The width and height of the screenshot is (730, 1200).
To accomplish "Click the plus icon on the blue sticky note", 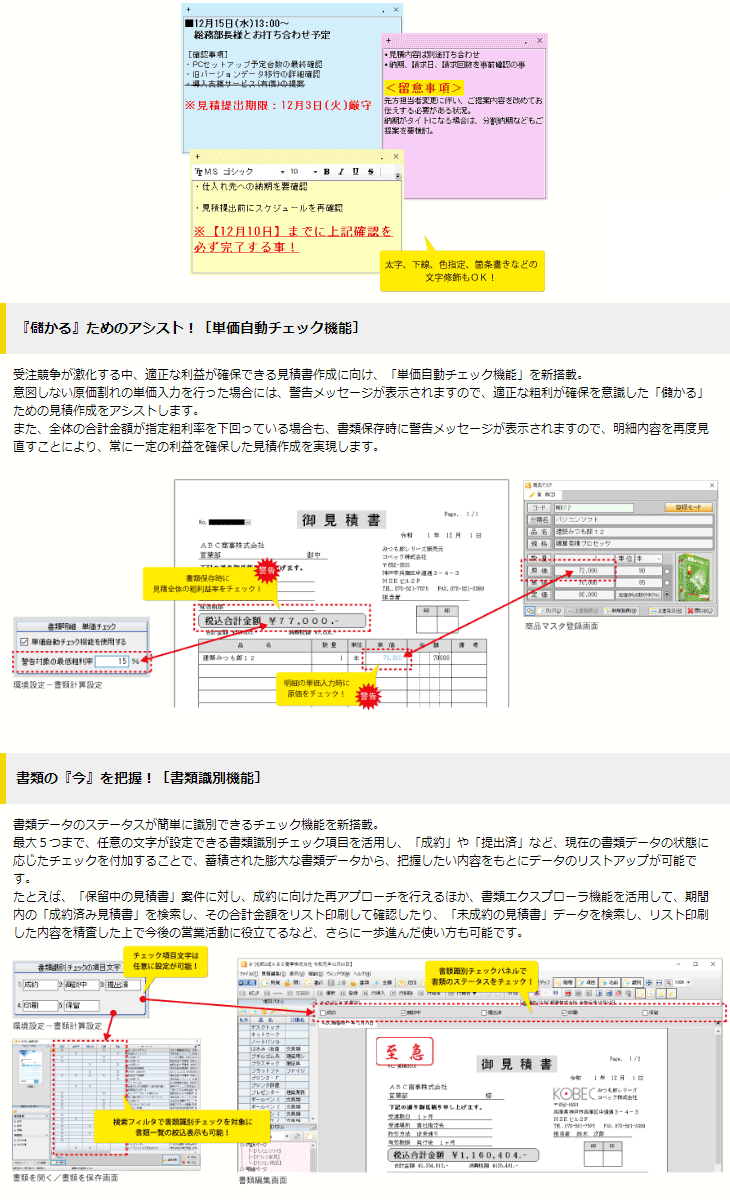I will point(188,9).
